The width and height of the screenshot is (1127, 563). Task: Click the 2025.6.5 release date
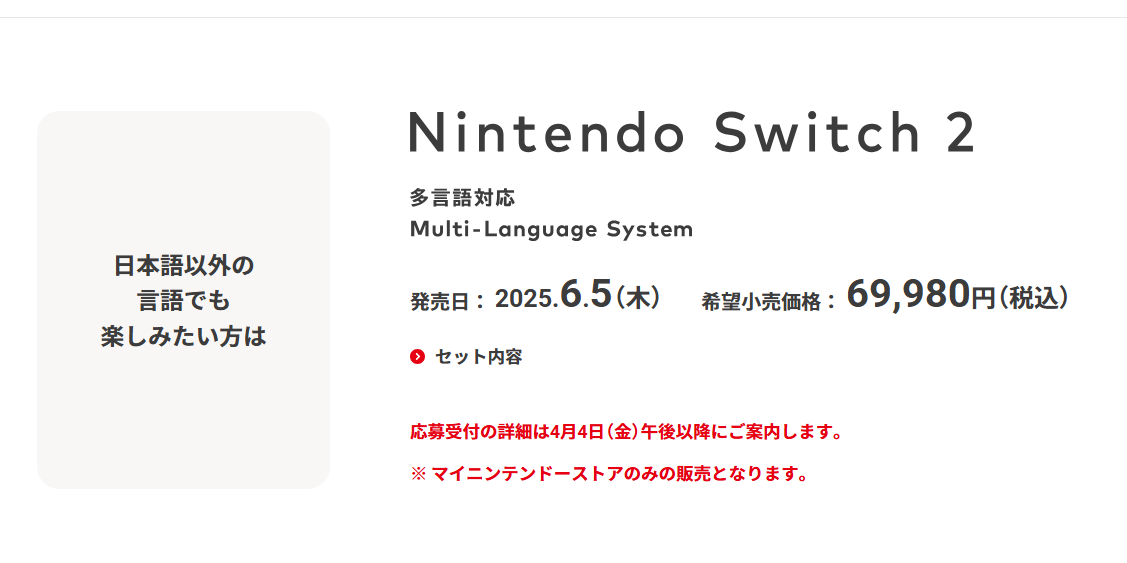[553, 296]
